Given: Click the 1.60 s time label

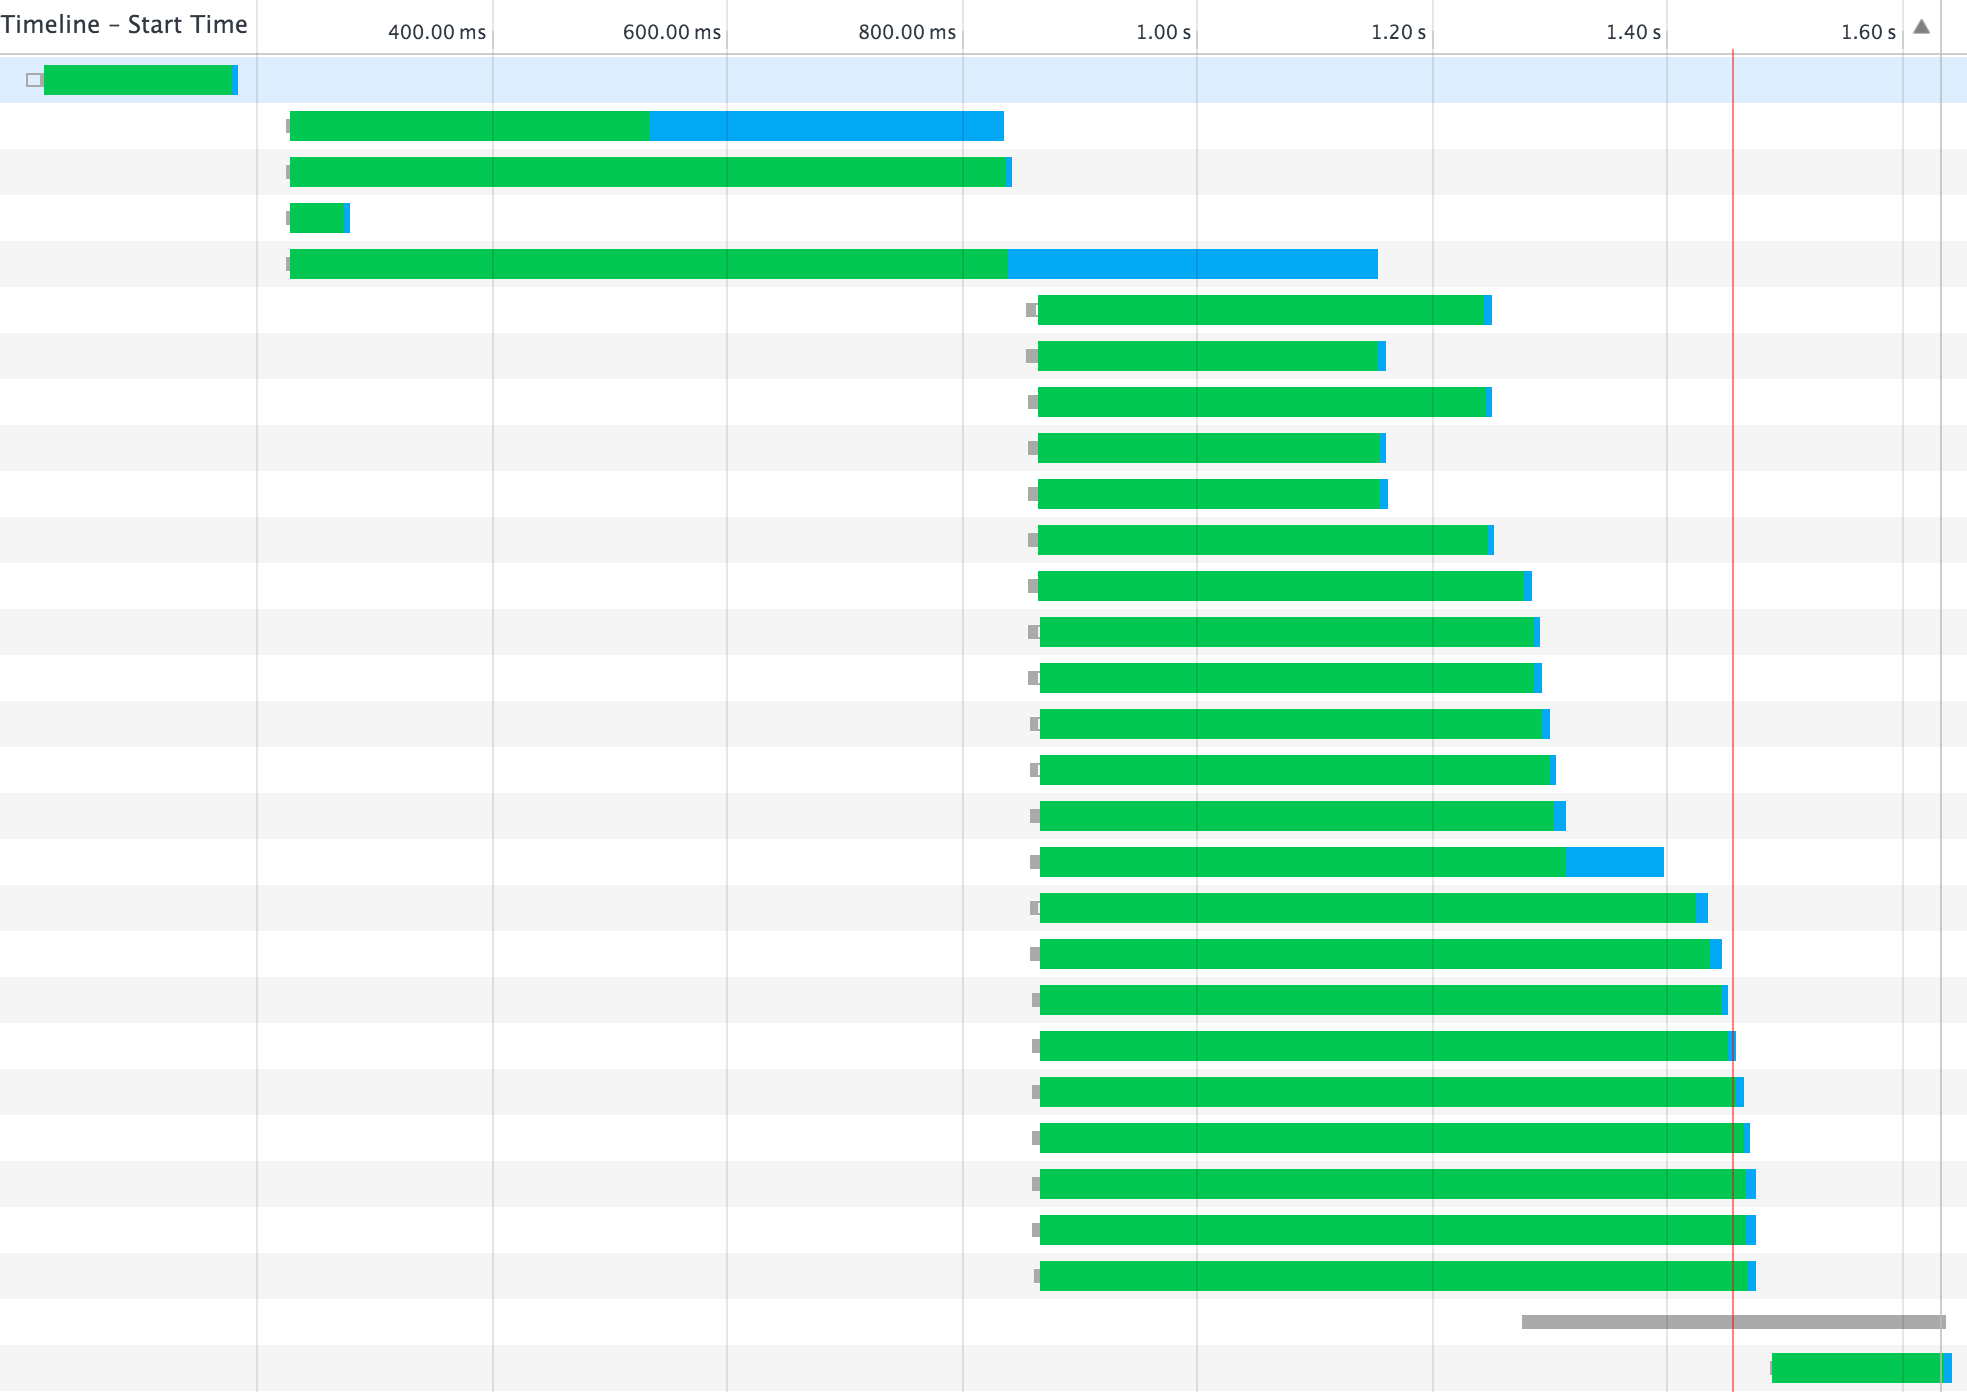Looking at the screenshot, I should 1868,32.
